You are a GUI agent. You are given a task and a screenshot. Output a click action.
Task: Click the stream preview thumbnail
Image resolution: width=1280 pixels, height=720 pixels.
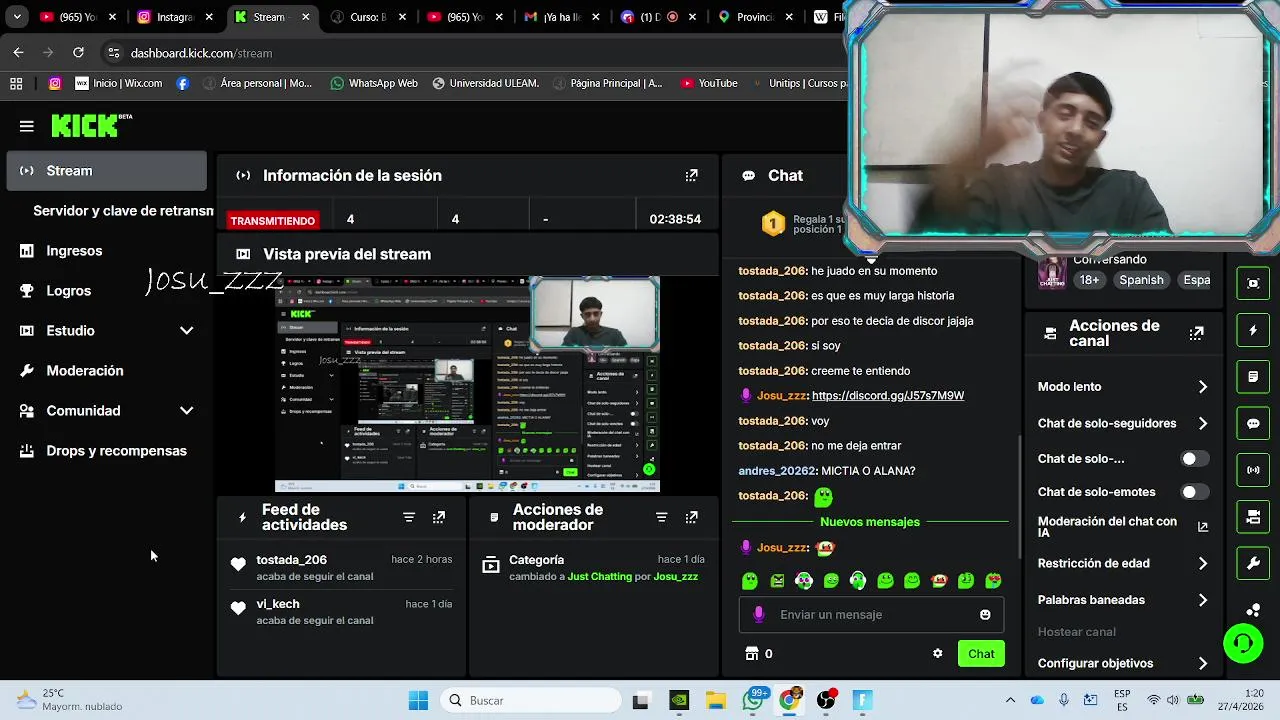click(467, 384)
